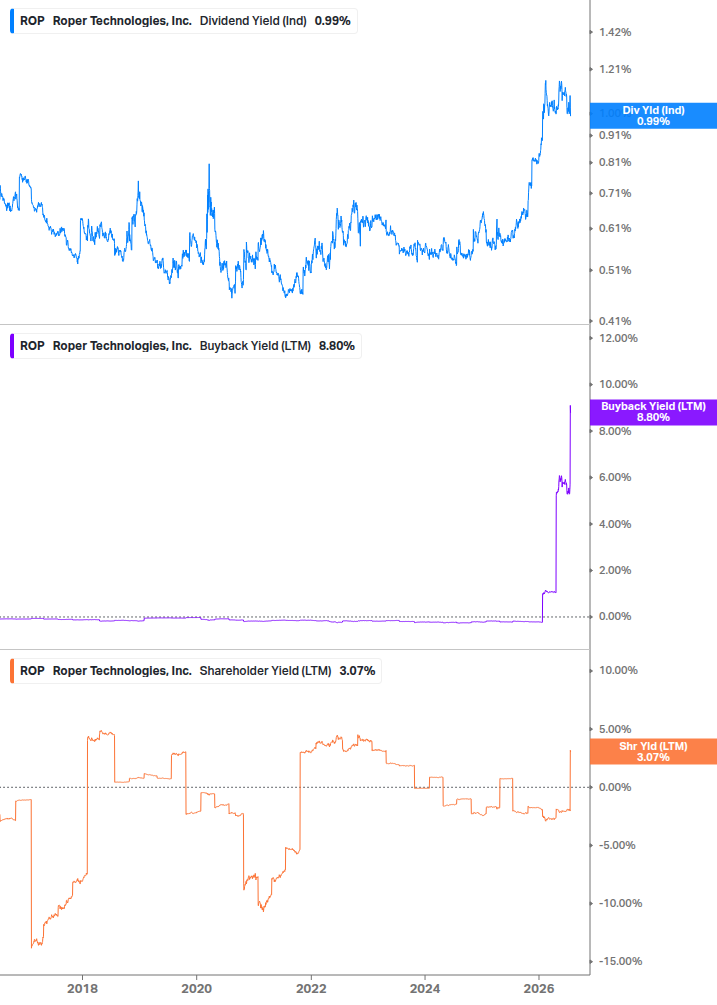Image resolution: width=717 pixels, height=1005 pixels.
Task: Click the -15.00% tick on shareholder yield axis
Action: [620, 961]
